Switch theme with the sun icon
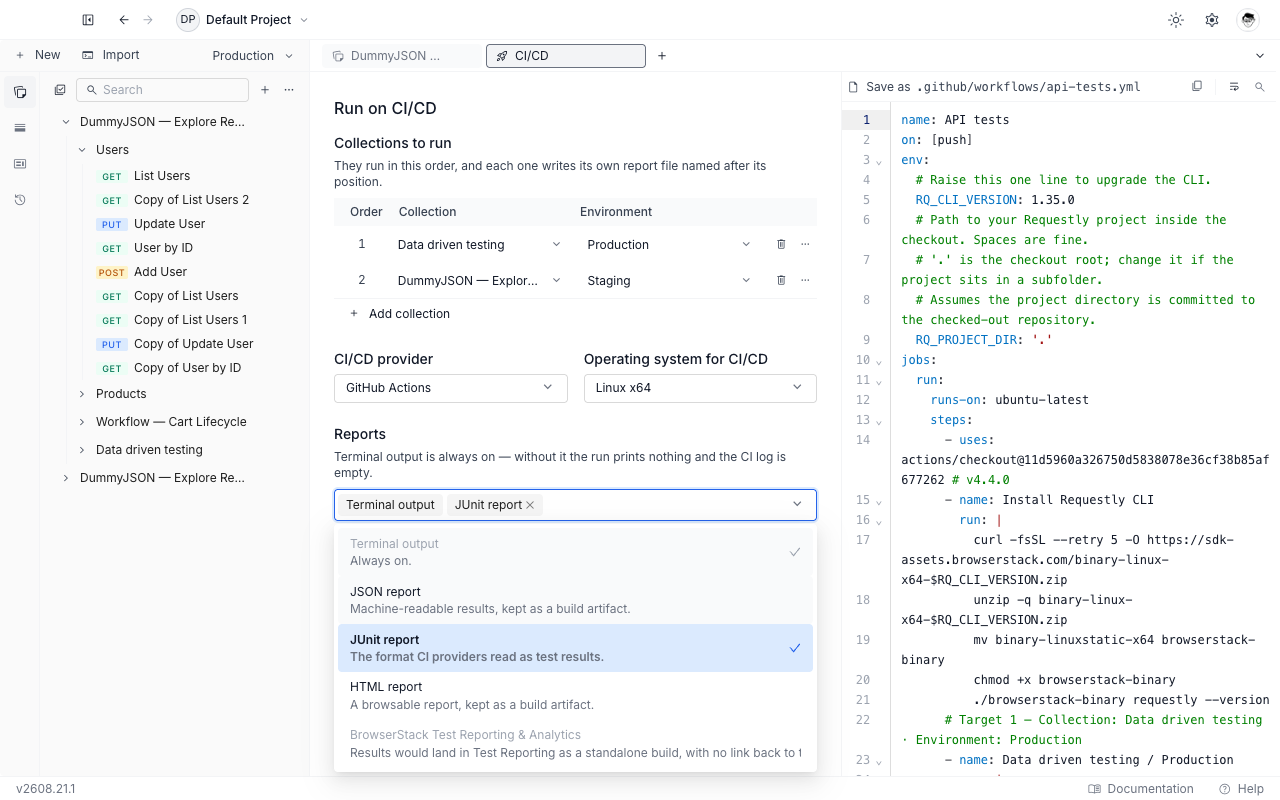Image resolution: width=1280 pixels, height=800 pixels. (1176, 20)
